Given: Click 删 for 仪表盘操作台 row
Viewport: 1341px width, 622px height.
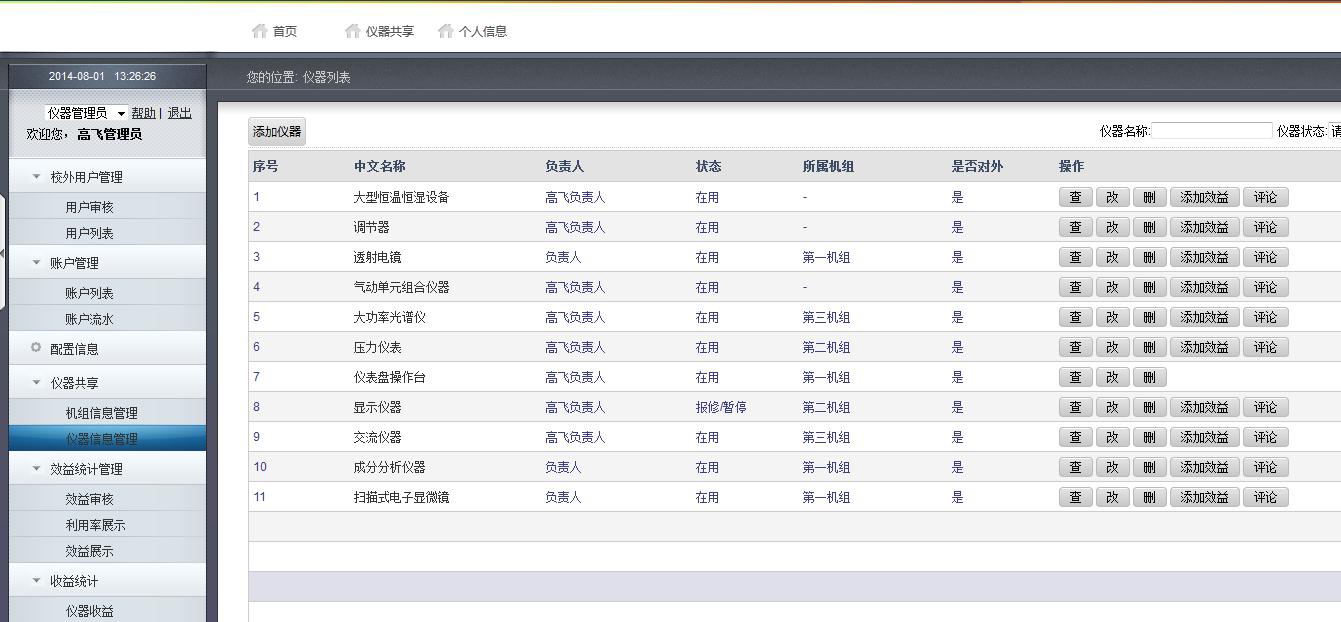Looking at the screenshot, I should pyautogui.click(x=1149, y=377).
